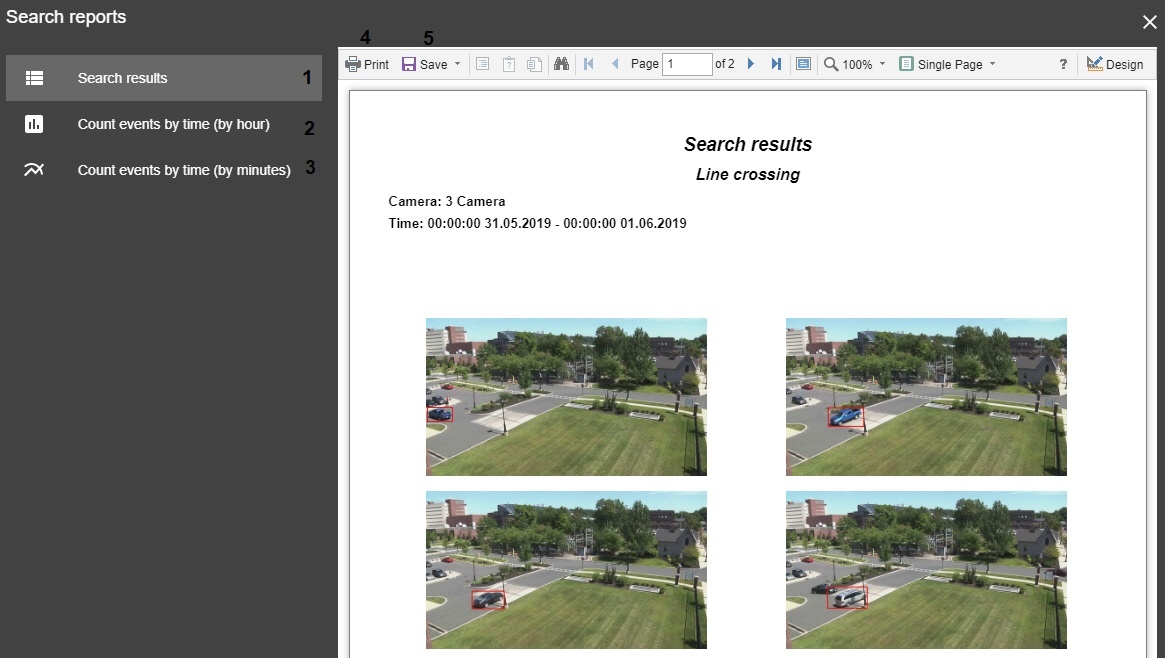Image resolution: width=1165 pixels, height=658 pixels.
Task: Go to the first page
Action: click(x=589, y=64)
